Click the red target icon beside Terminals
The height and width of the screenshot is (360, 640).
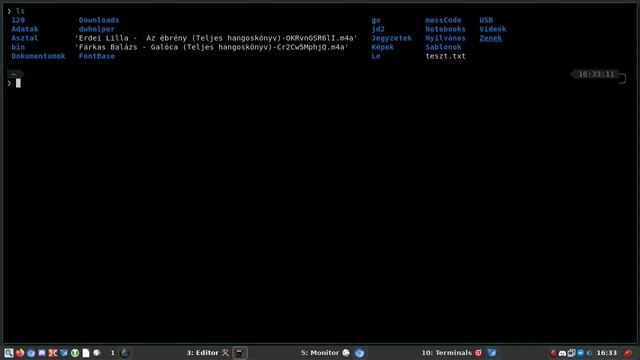478,353
